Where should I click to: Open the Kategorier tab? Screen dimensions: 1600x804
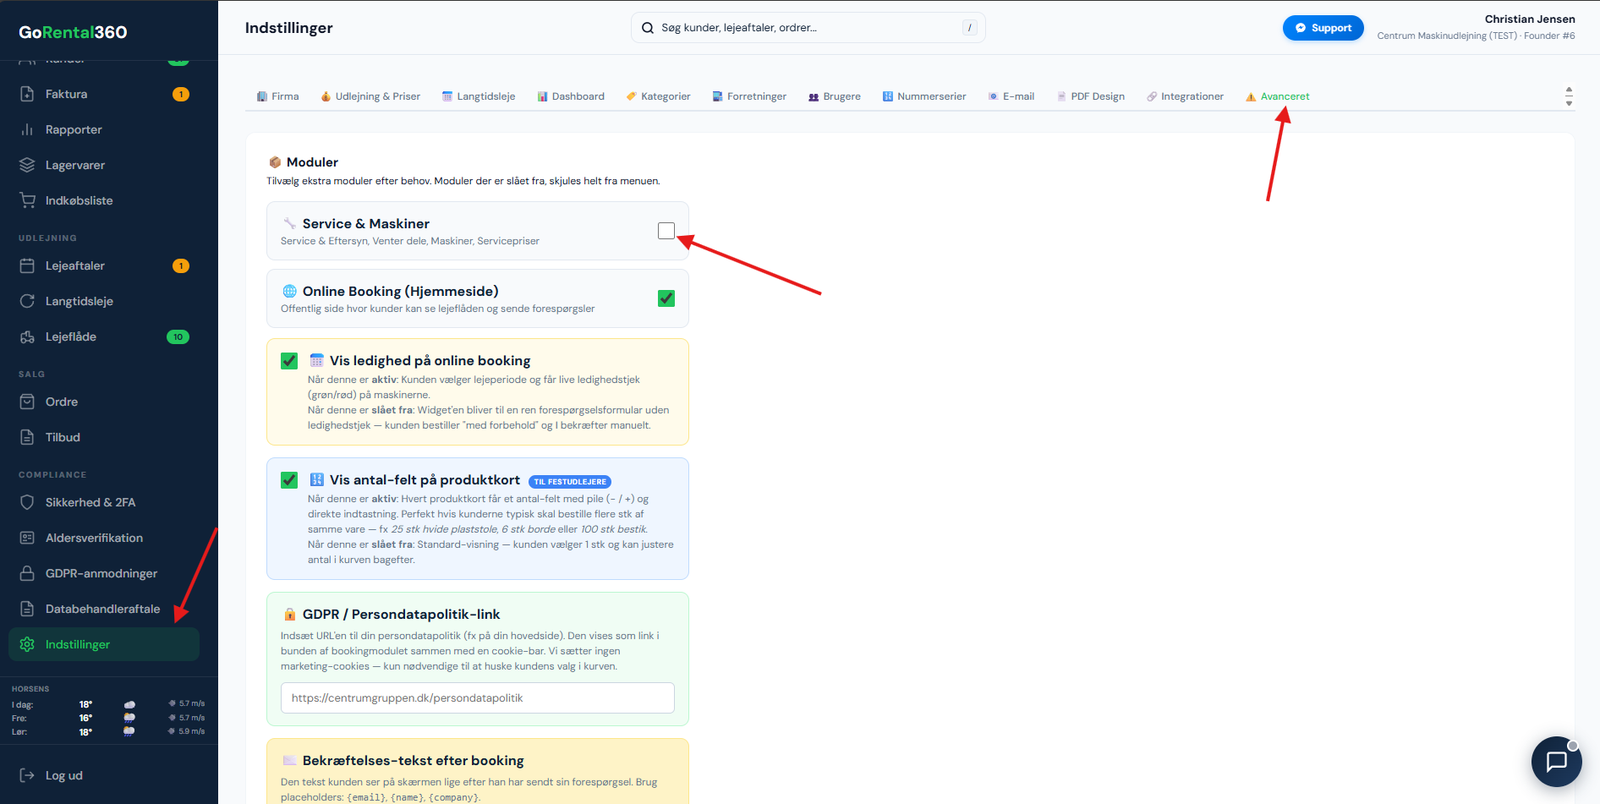click(658, 97)
